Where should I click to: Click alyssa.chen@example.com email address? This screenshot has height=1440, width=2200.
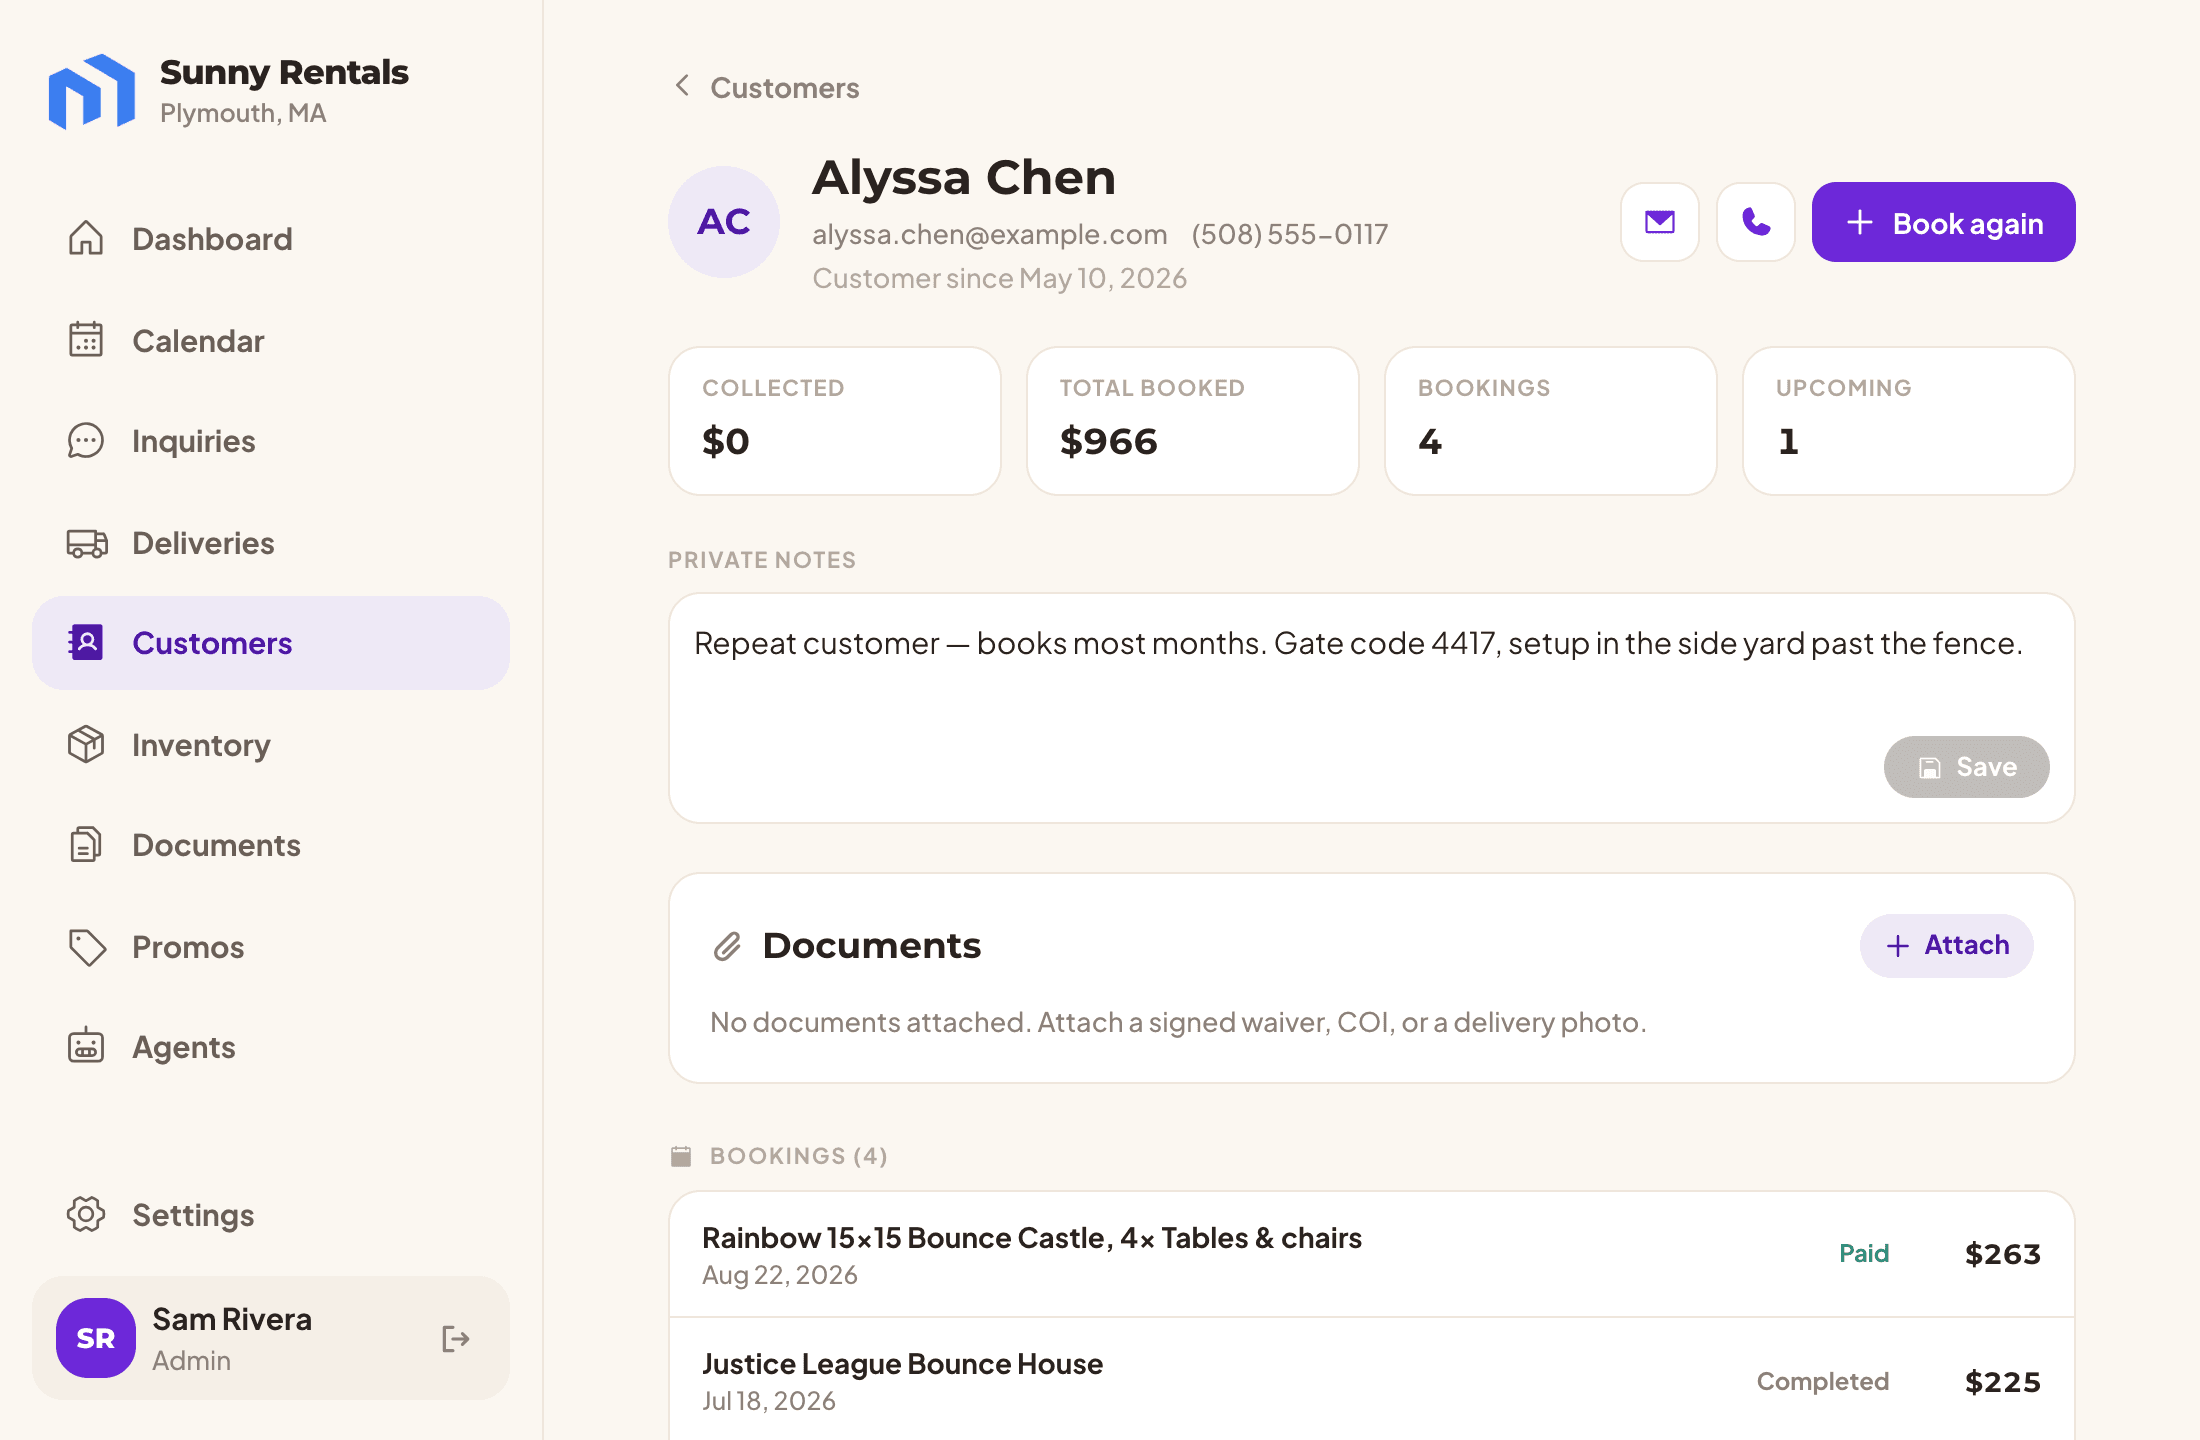[989, 234]
